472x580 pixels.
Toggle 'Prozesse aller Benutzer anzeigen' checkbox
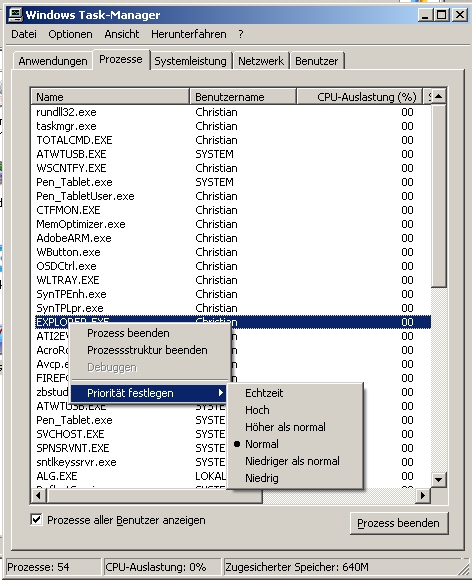tap(36, 520)
